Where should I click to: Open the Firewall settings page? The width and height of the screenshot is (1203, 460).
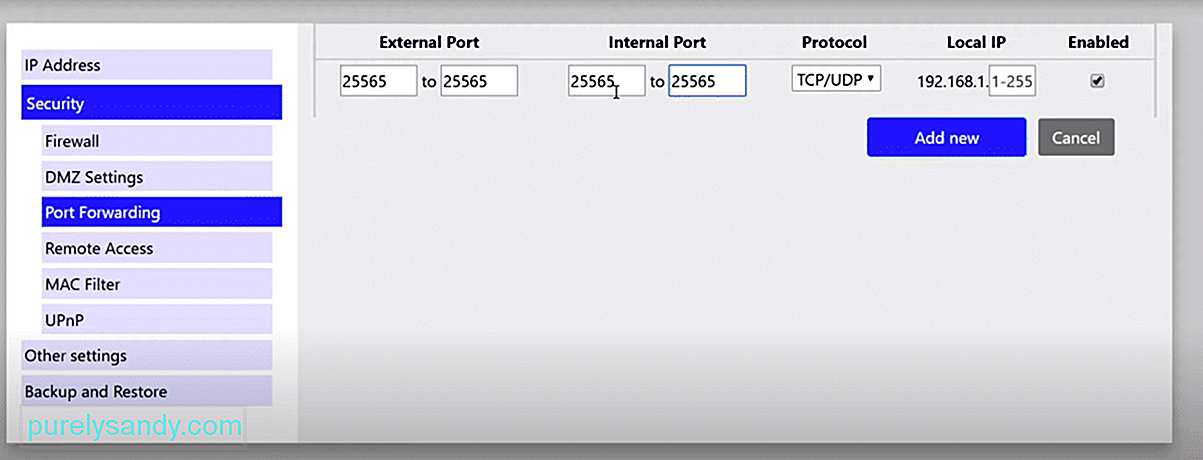coord(157,141)
